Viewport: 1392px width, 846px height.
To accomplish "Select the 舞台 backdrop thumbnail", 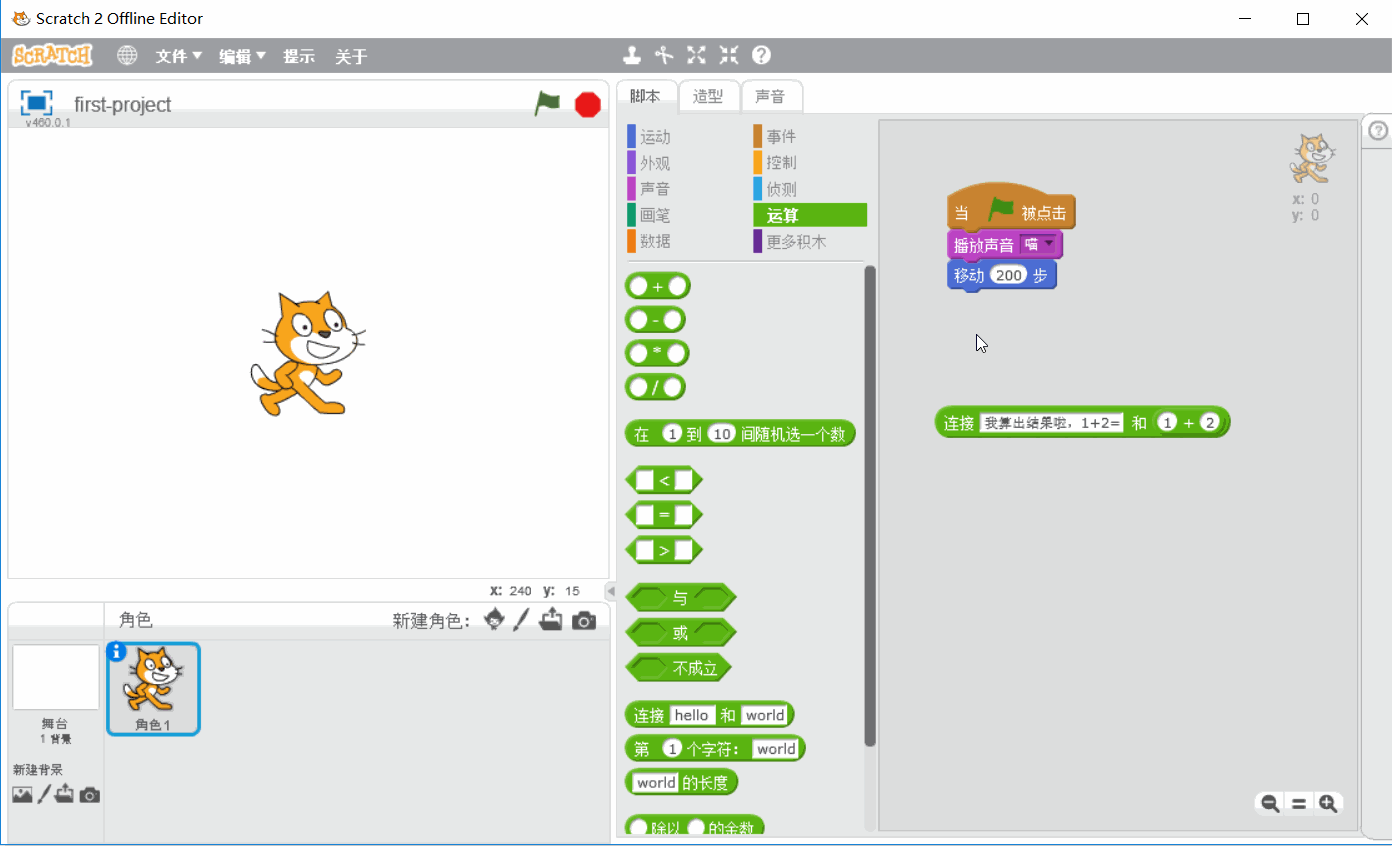I will point(55,677).
